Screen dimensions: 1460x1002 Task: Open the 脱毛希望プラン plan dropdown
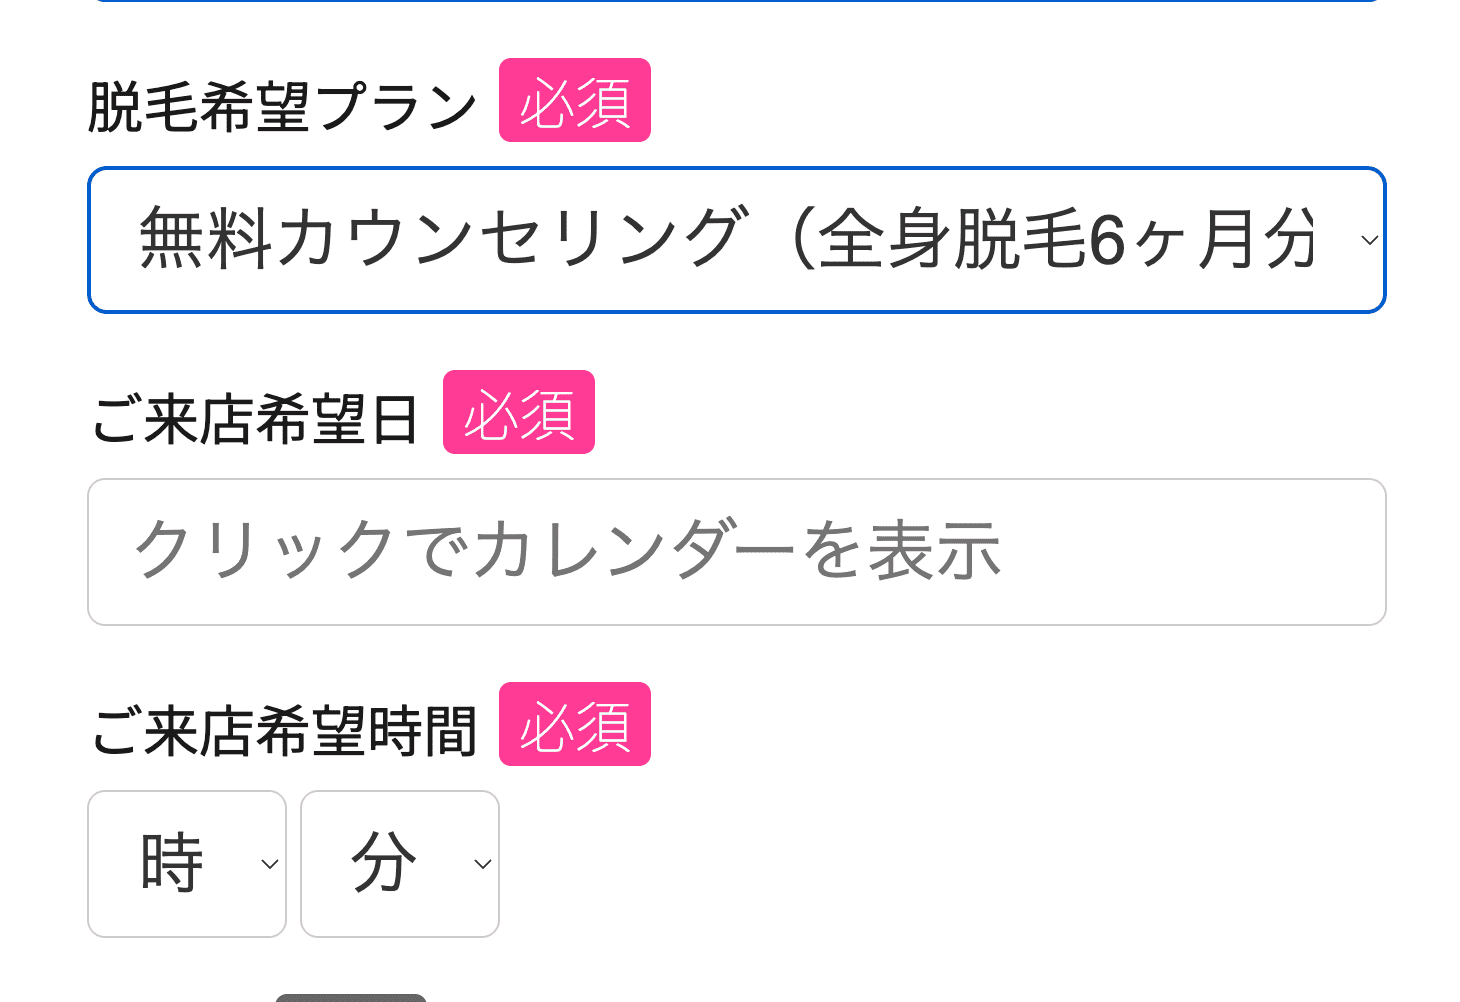coord(736,240)
